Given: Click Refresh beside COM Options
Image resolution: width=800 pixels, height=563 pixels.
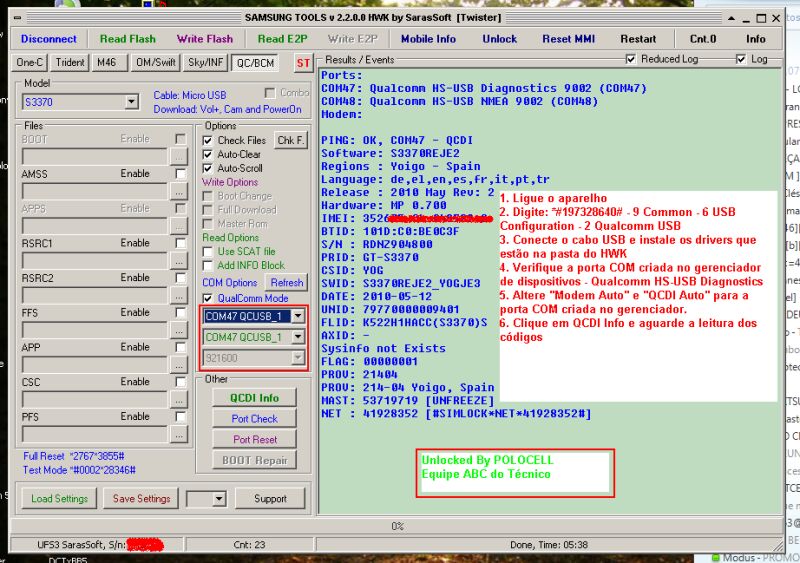Looking at the screenshot, I should tap(287, 282).
